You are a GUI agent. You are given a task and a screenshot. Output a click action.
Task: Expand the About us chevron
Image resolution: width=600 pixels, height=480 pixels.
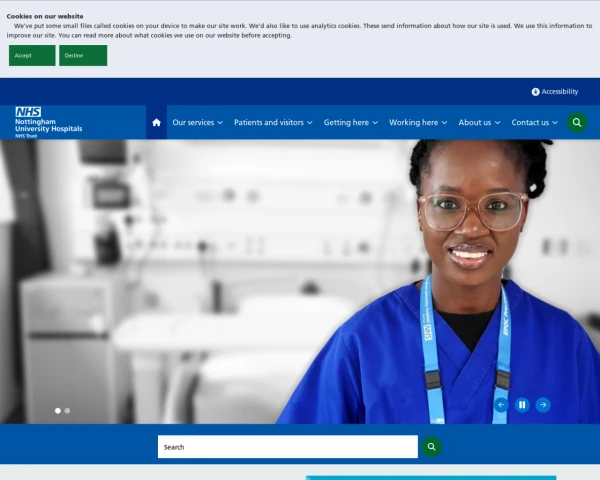tap(497, 123)
